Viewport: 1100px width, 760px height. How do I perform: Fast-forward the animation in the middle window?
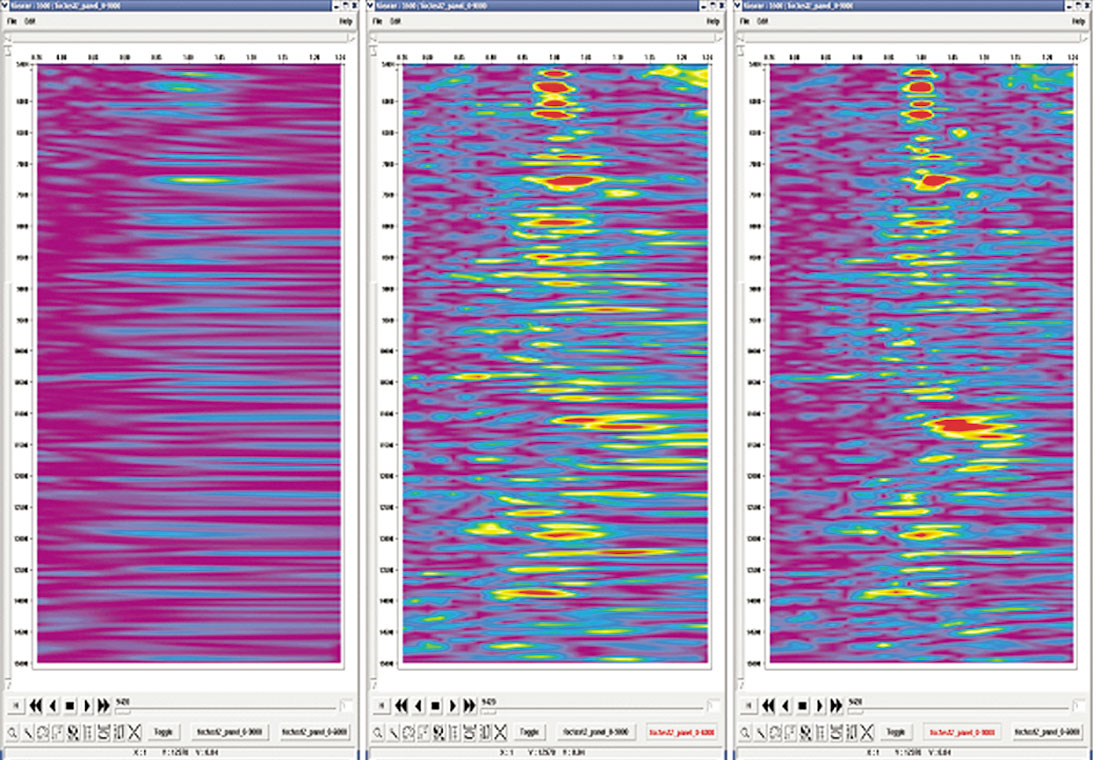[x=470, y=705]
